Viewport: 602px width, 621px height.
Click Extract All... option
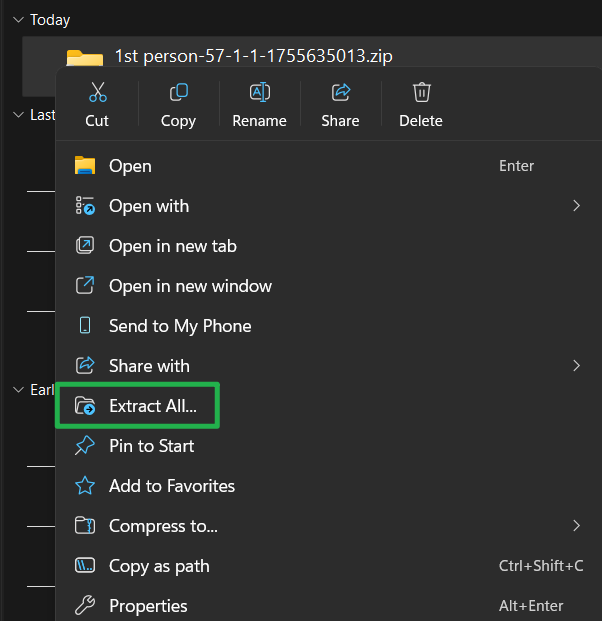(153, 406)
